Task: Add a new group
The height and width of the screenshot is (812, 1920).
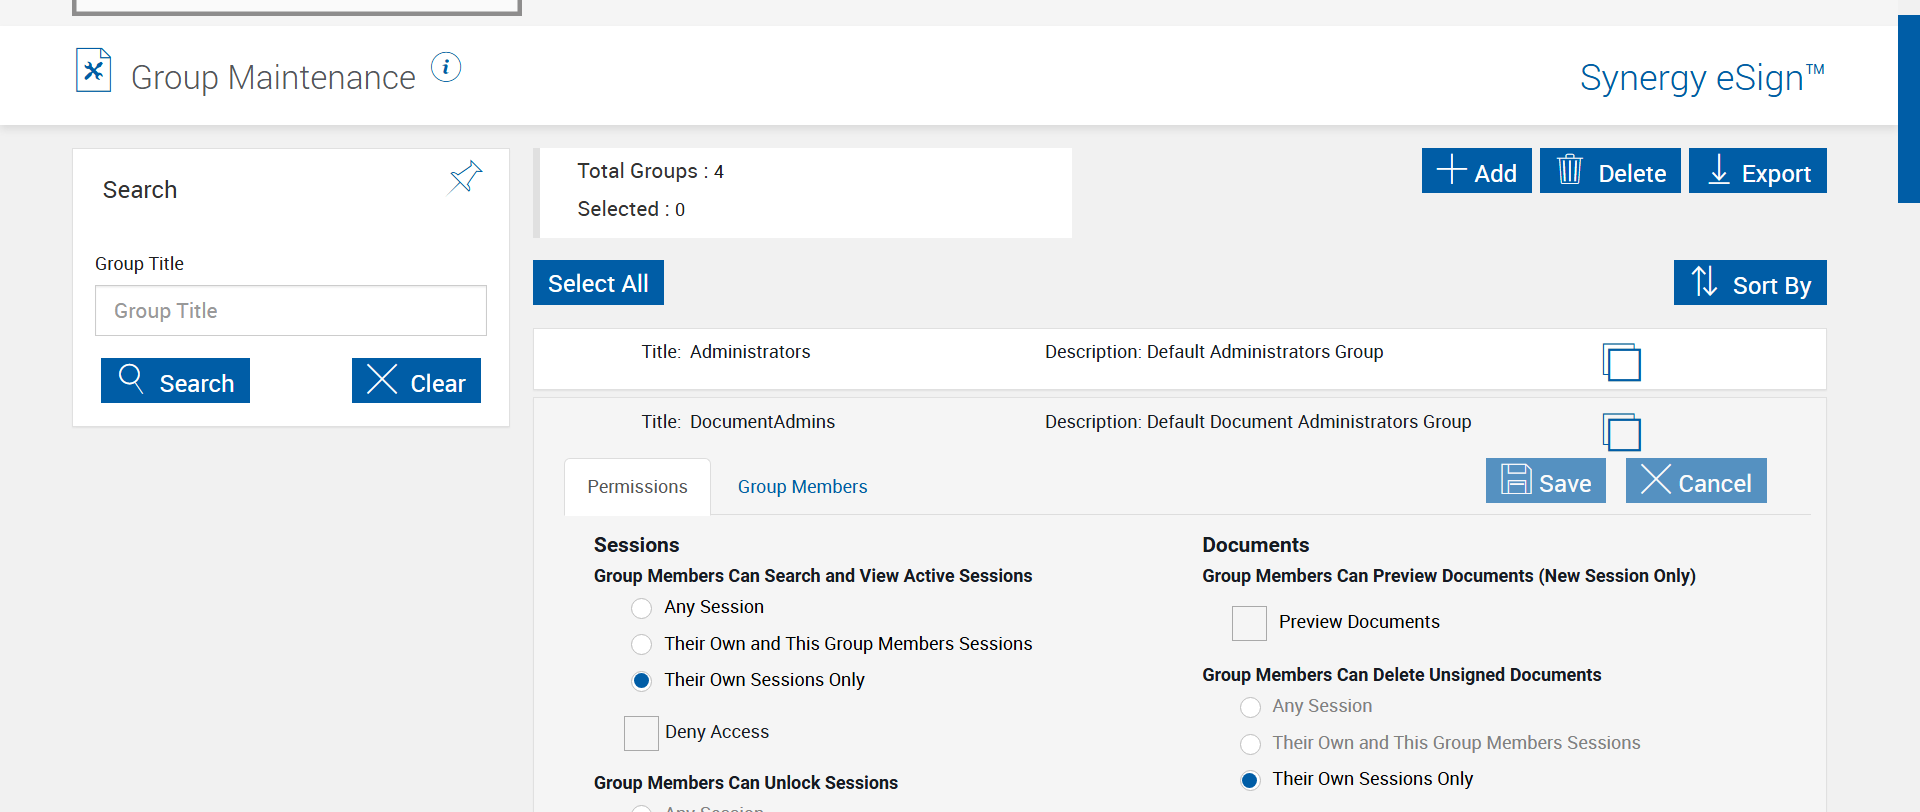Action: pos(1476,171)
